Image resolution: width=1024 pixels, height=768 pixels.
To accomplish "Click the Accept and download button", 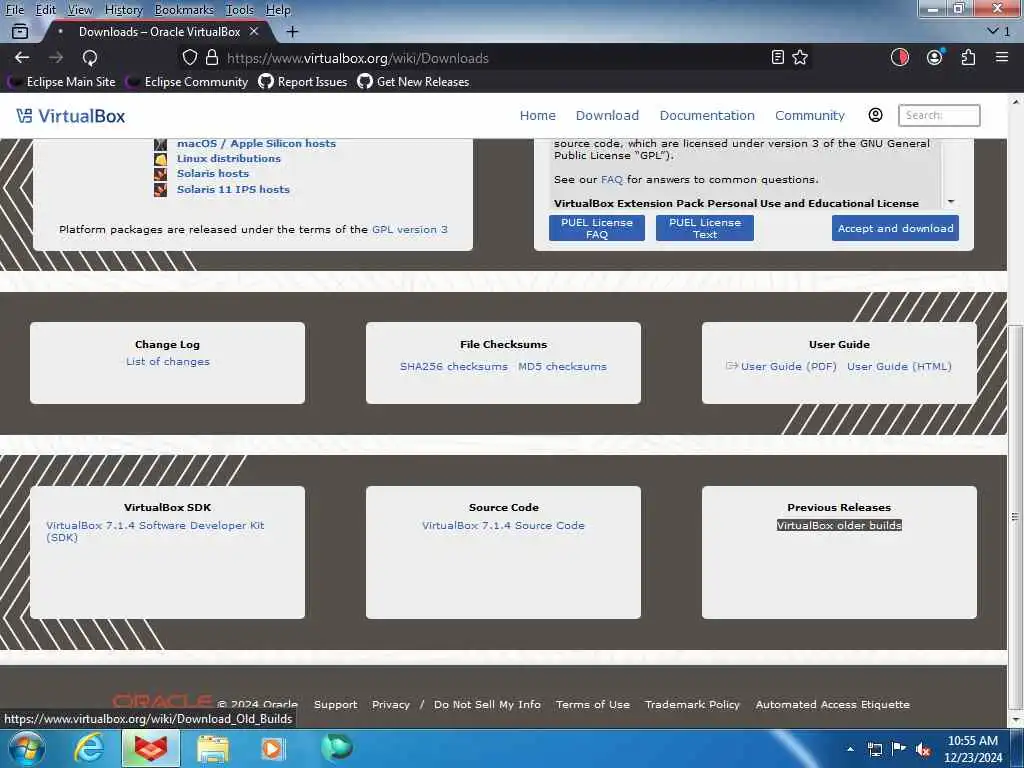I will 895,228.
